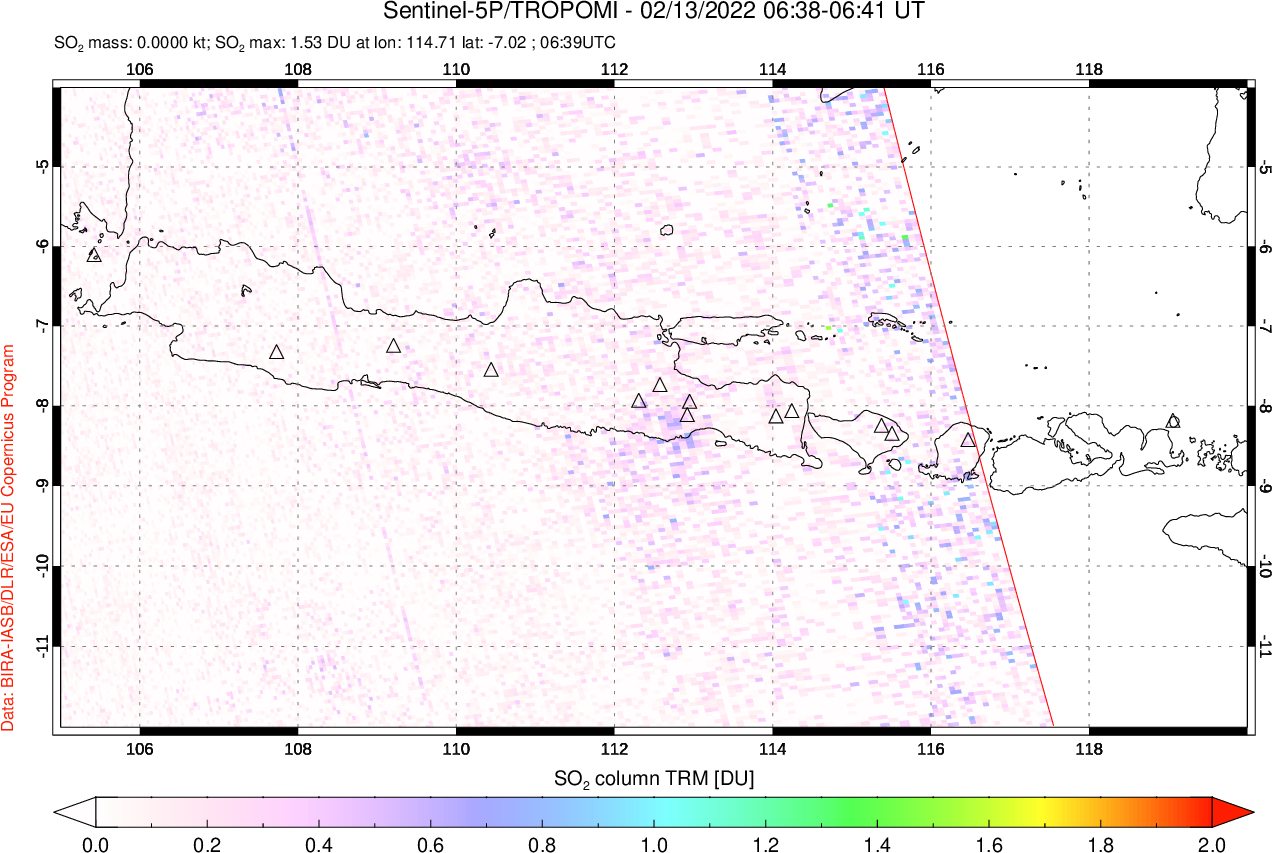Click the '112' label on the bottom axis
Viewport: 1272px width, 853px height.
coord(614,747)
